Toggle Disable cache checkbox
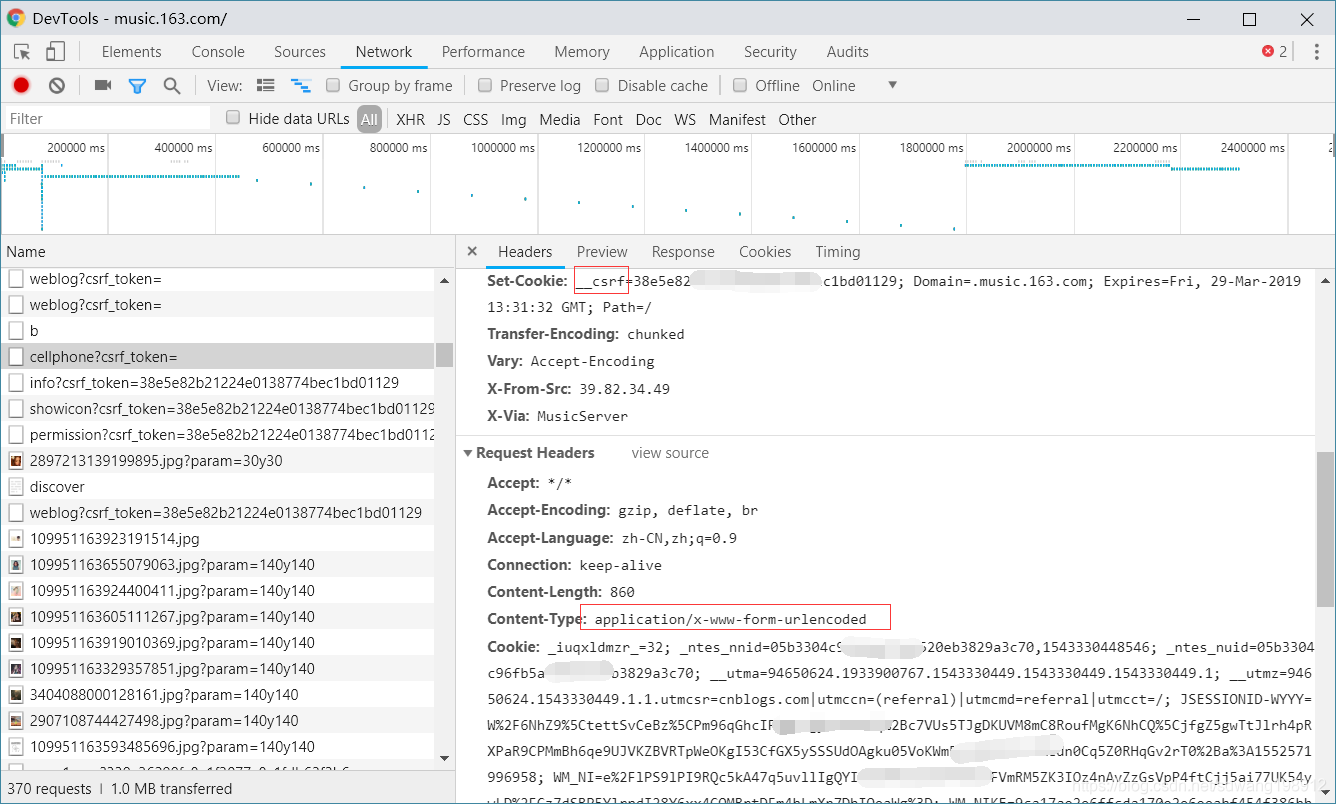This screenshot has height=804, width=1336. tap(602, 85)
